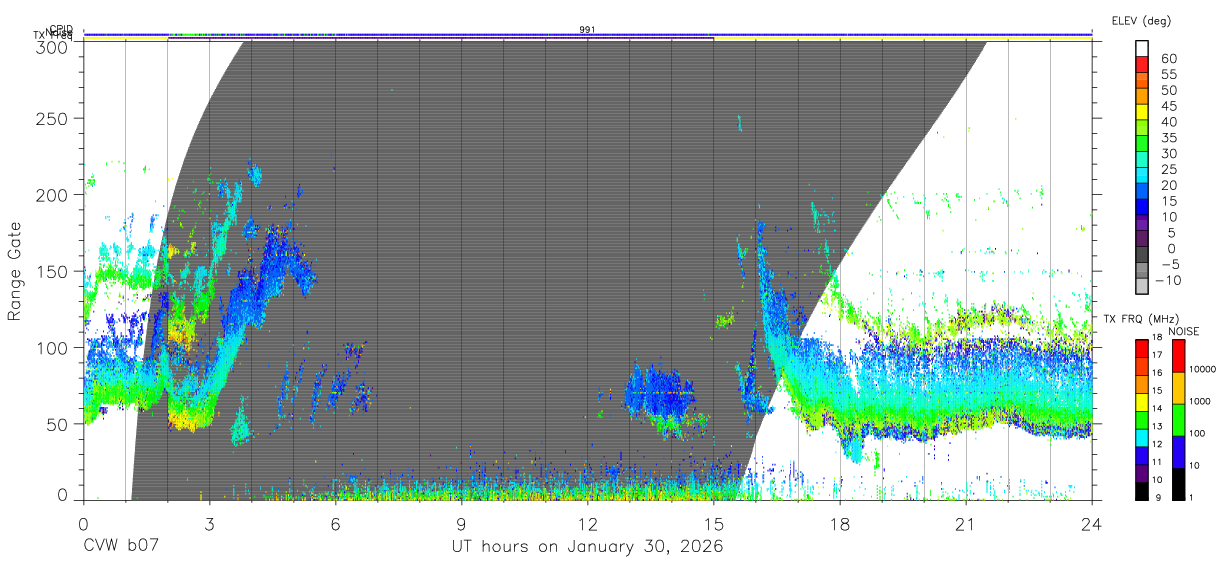The height and width of the screenshot is (567, 1228).
Task: Pick the yellow segment of NOISE colorbar
Action: point(1178,388)
